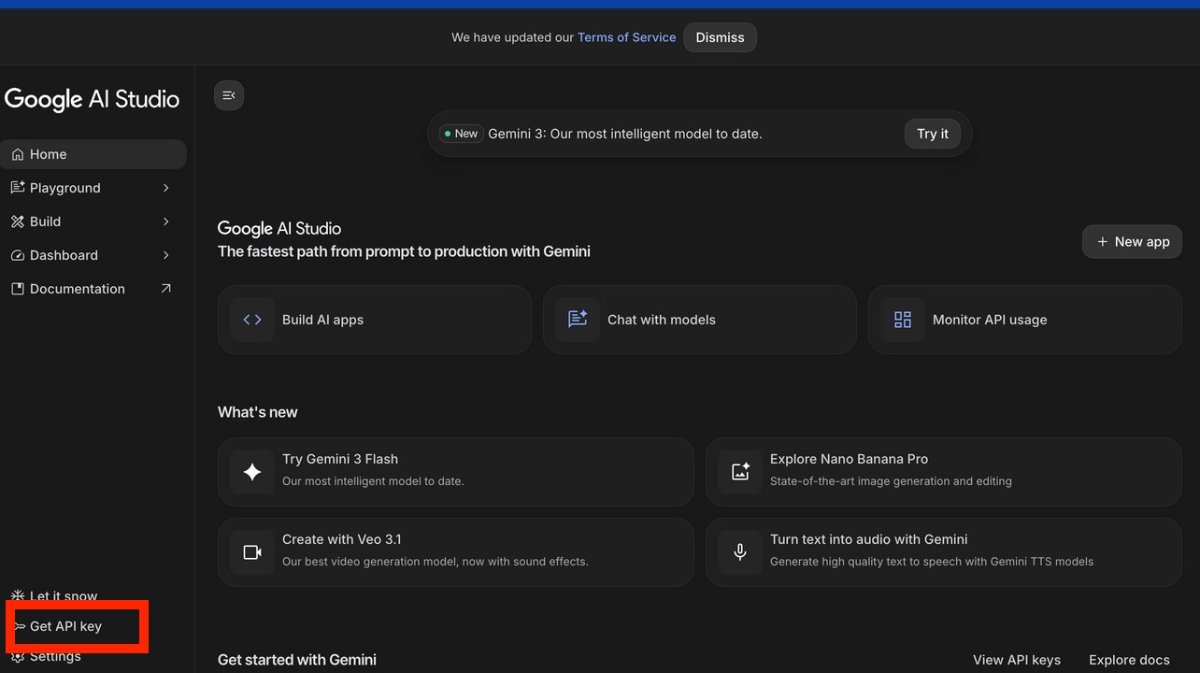
Task: Expand the Dashboard submenu chevron
Action: 166,255
